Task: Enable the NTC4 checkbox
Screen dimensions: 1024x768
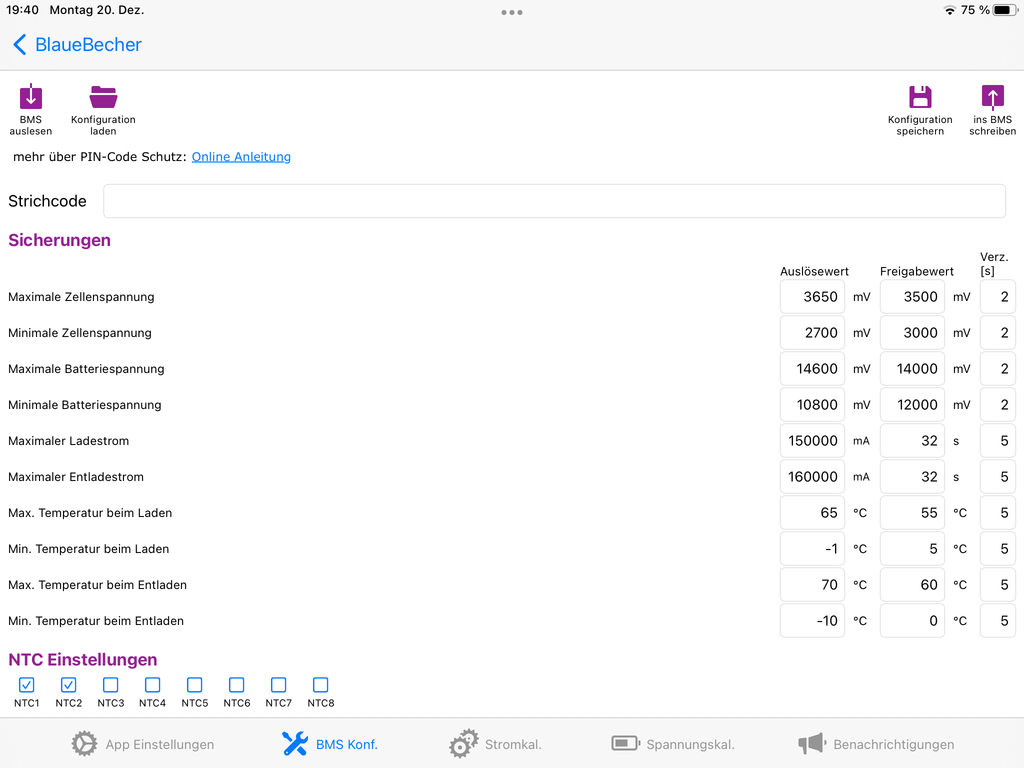Action: pyautogui.click(x=152, y=684)
